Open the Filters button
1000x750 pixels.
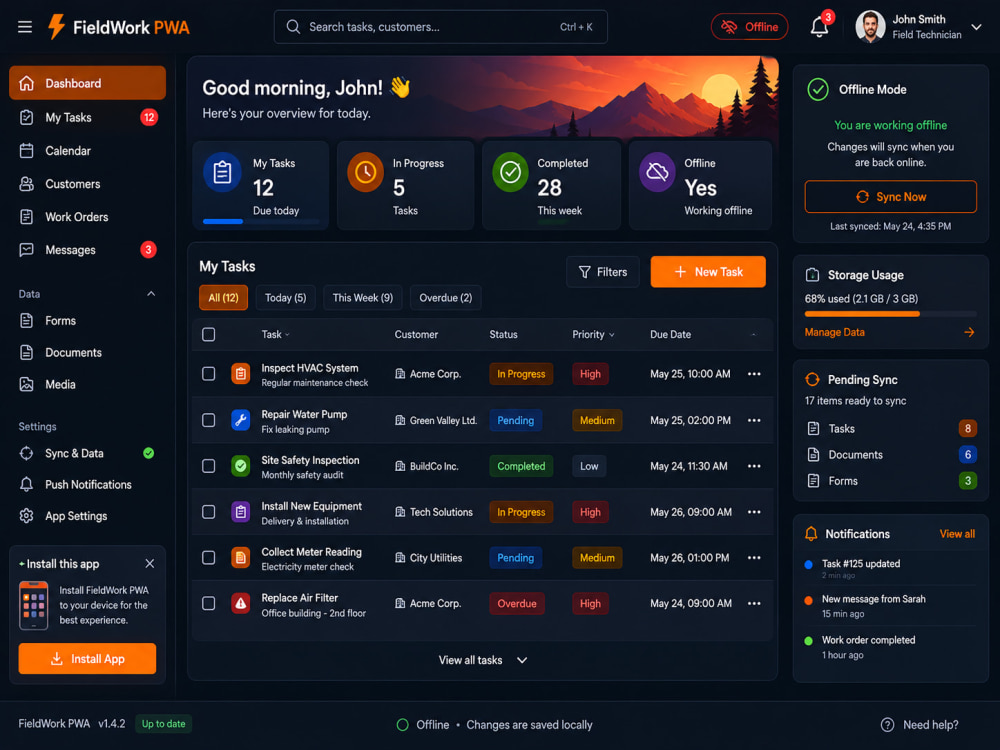(x=603, y=272)
